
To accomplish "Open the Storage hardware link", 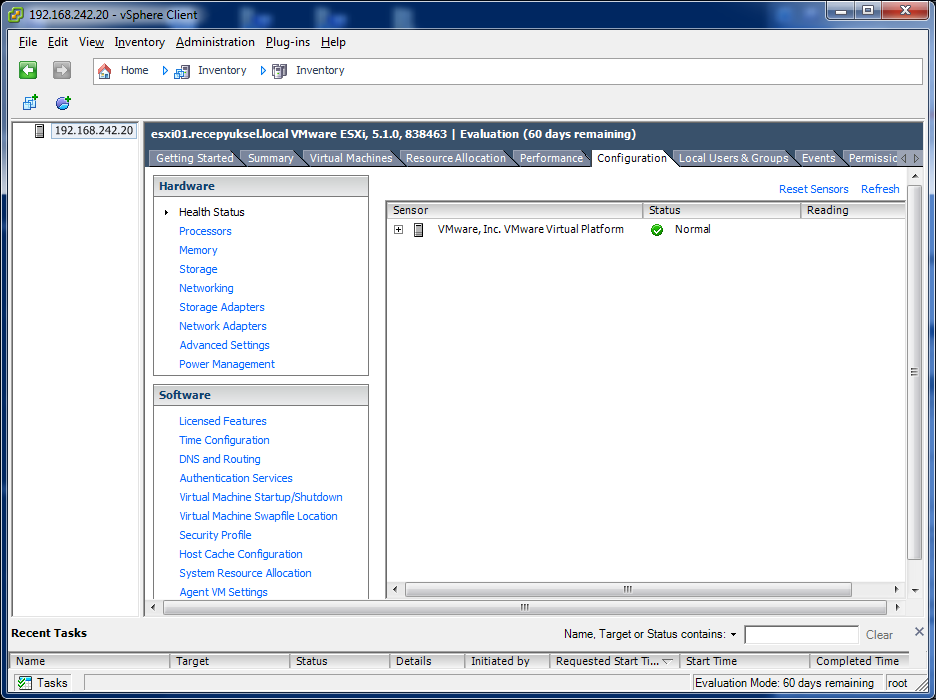I will (x=198, y=270).
